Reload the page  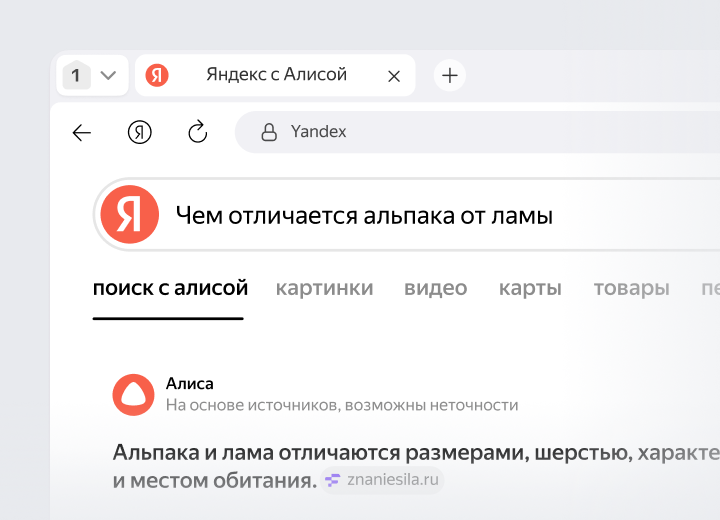pyautogui.click(x=198, y=132)
